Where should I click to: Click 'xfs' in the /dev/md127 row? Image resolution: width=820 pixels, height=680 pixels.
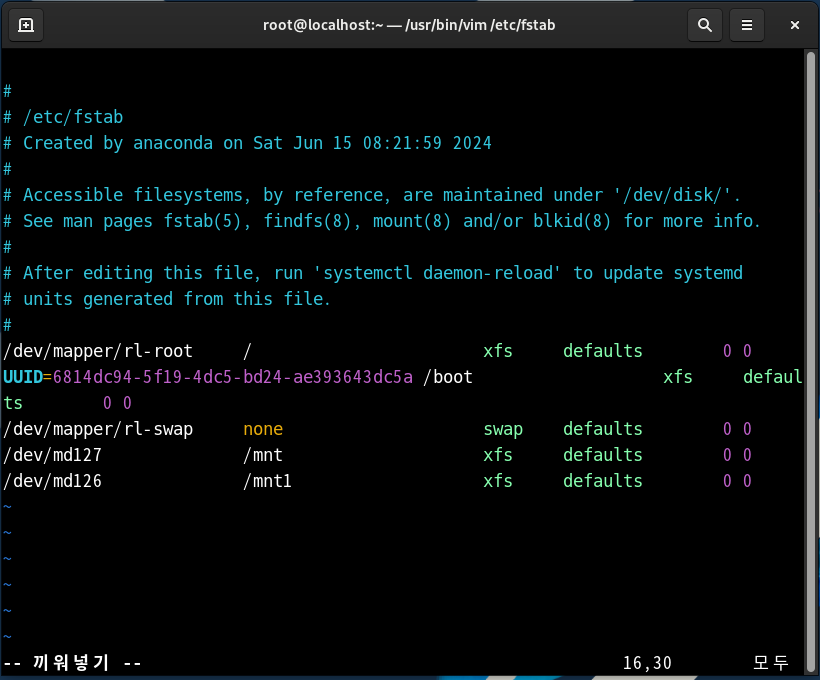[498, 455]
